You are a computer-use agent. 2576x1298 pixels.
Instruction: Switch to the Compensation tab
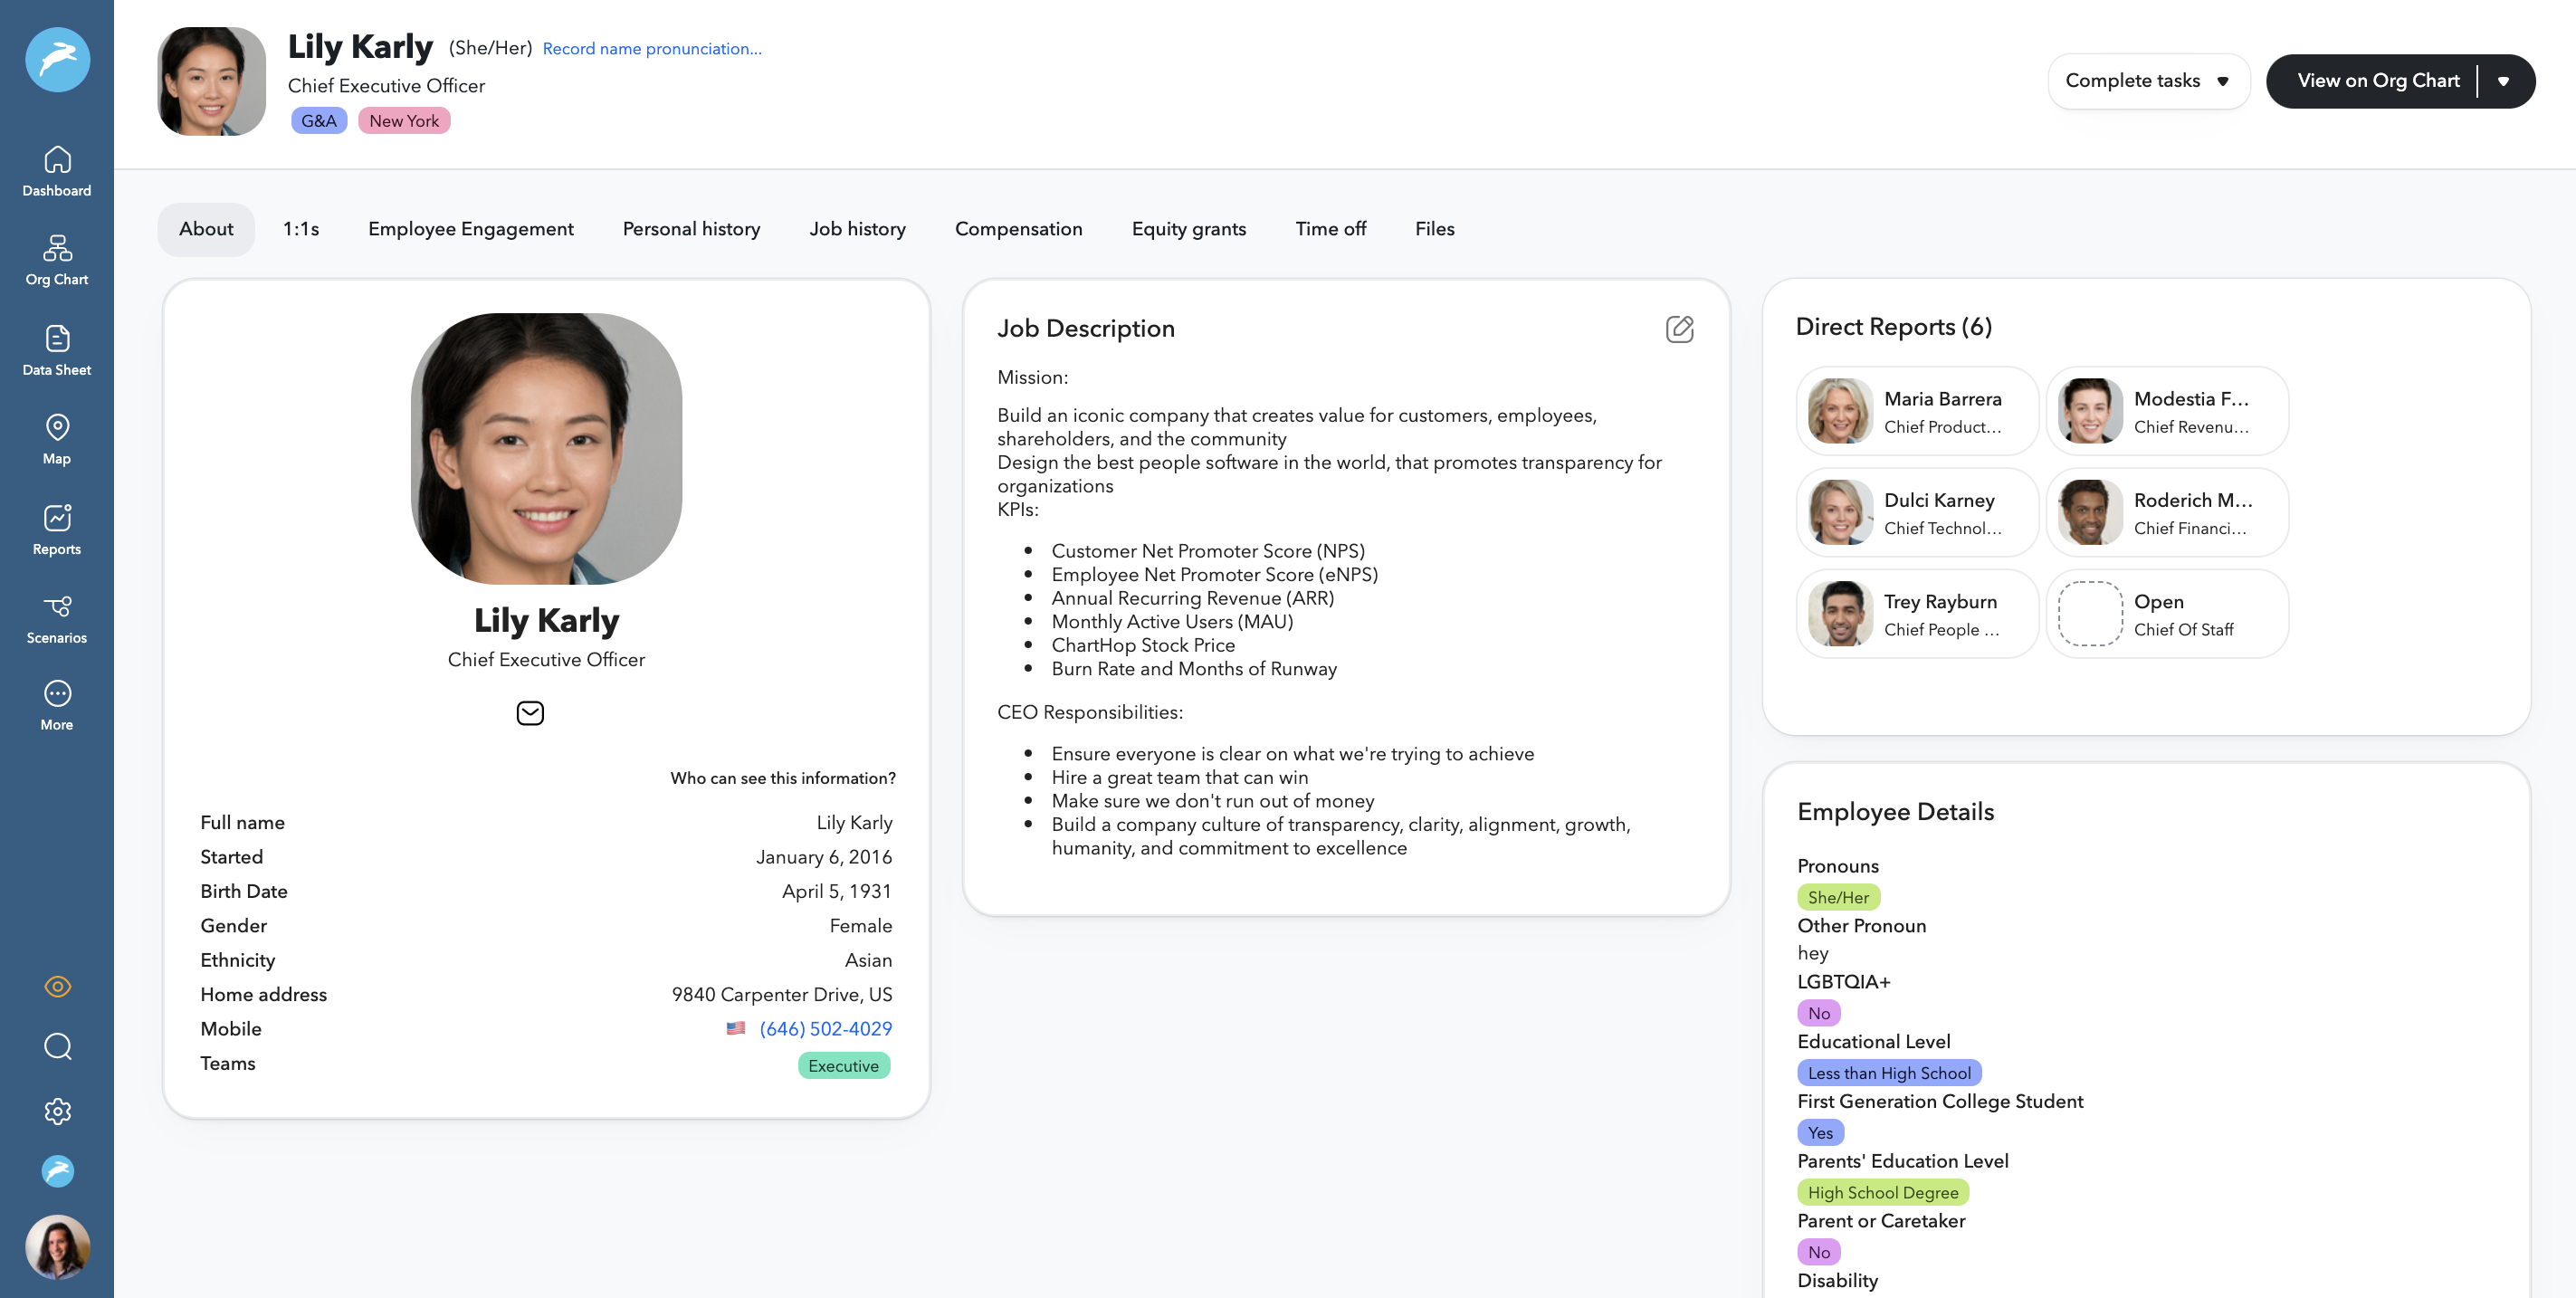1019,229
